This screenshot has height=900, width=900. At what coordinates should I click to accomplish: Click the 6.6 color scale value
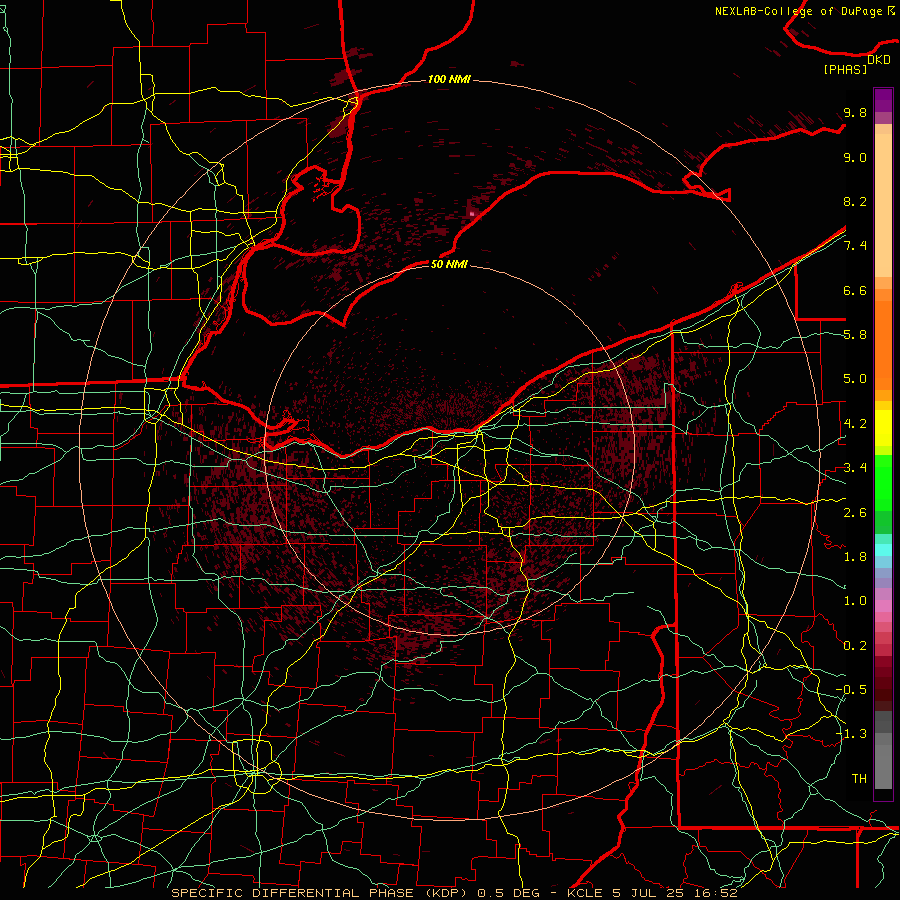coord(855,290)
